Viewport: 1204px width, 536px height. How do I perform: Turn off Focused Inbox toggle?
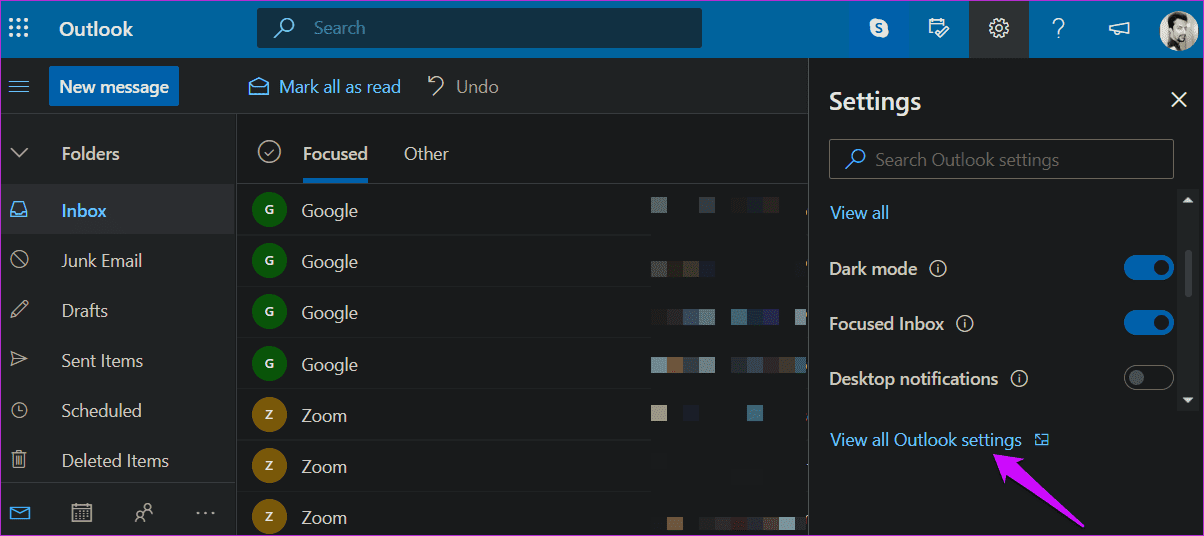(x=1149, y=323)
